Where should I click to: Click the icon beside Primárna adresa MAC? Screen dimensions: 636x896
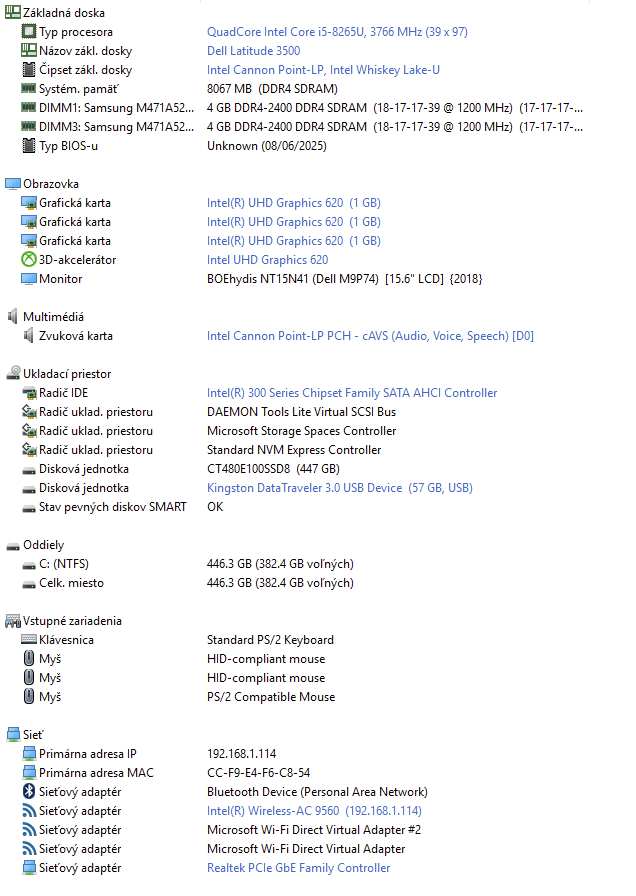click(29, 773)
